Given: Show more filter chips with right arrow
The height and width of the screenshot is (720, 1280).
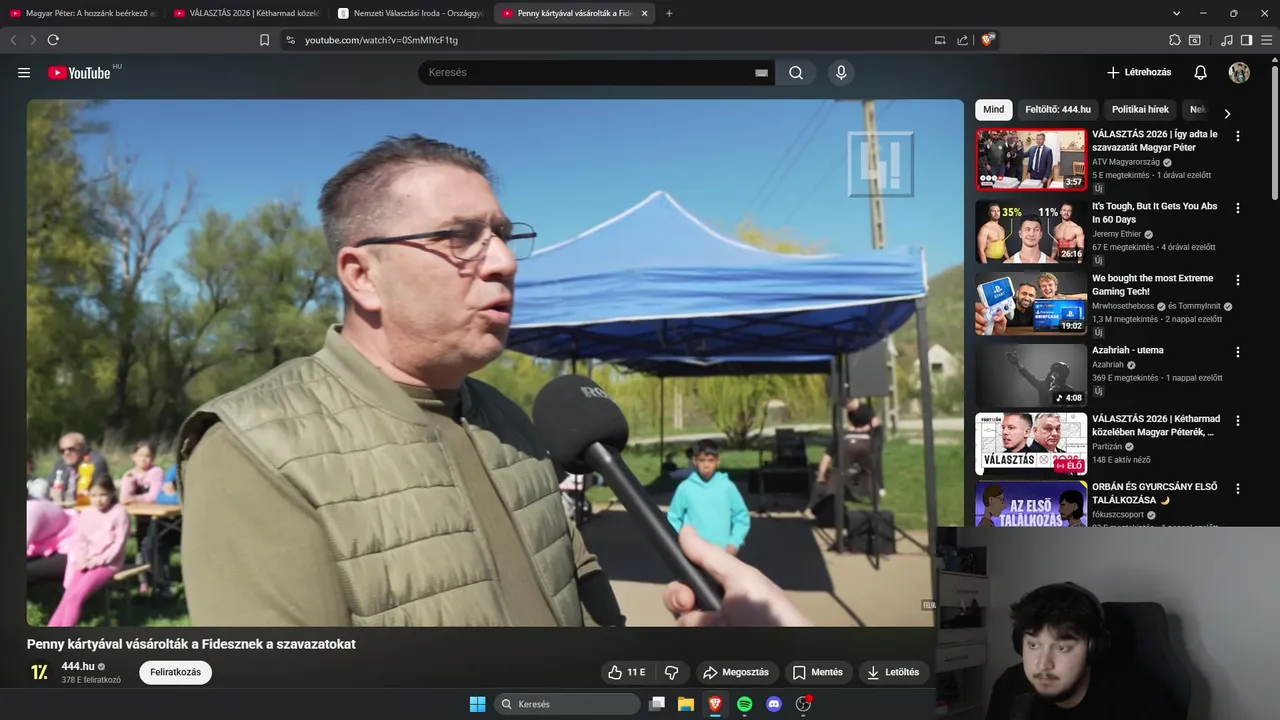Looking at the screenshot, I should (1227, 113).
